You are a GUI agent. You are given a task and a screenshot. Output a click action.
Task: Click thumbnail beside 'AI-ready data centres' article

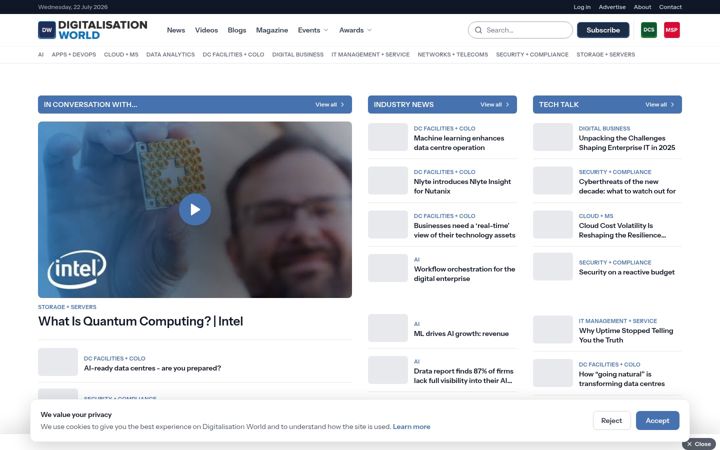[58, 362]
